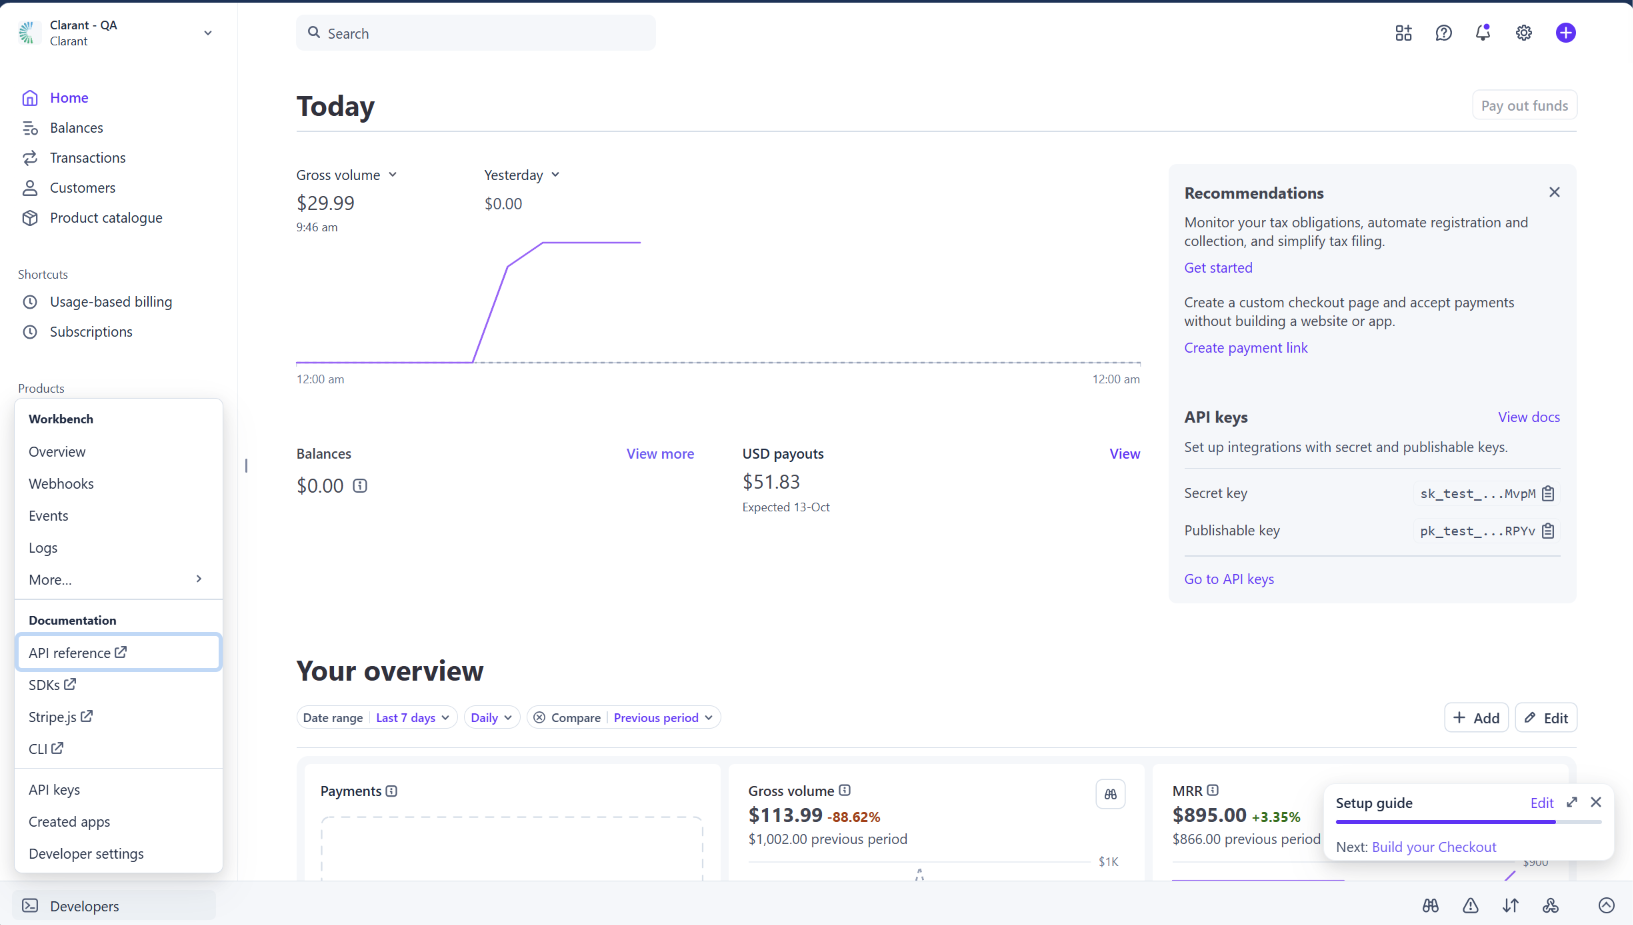Image resolution: width=1633 pixels, height=925 pixels.
Task: Click View more beside Balances
Action: click(660, 454)
